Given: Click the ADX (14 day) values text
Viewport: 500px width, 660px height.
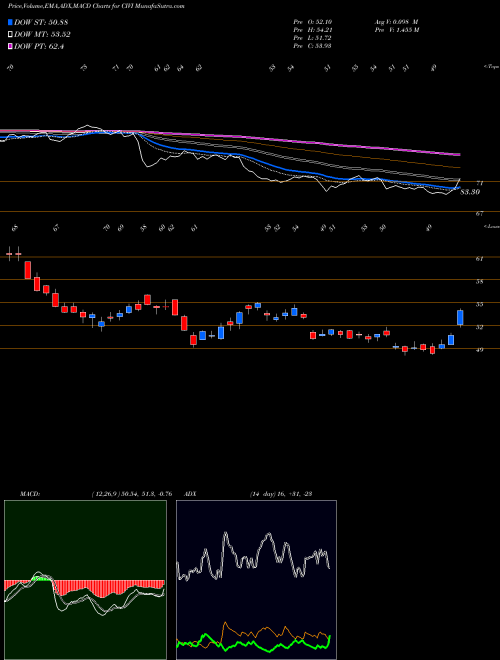Looking at the screenshot, I should tap(280, 494).
